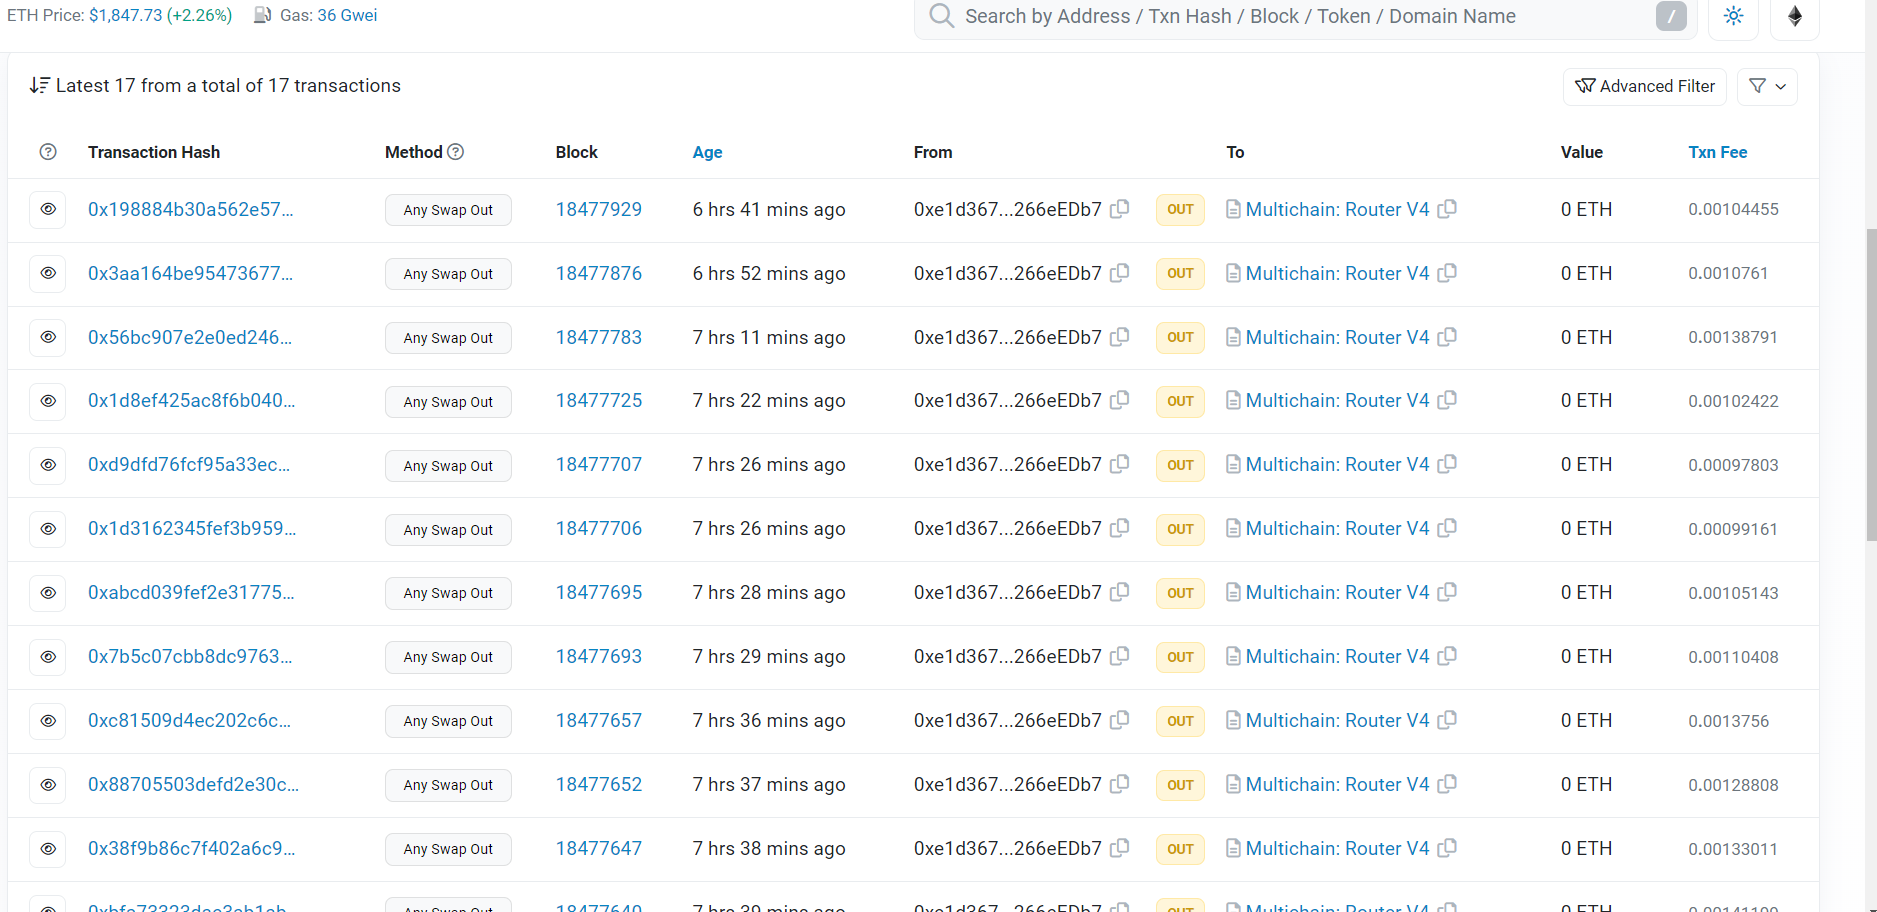The height and width of the screenshot is (912, 1877).
Task: Open the Advanced Filter button
Action: [x=1645, y=86]
